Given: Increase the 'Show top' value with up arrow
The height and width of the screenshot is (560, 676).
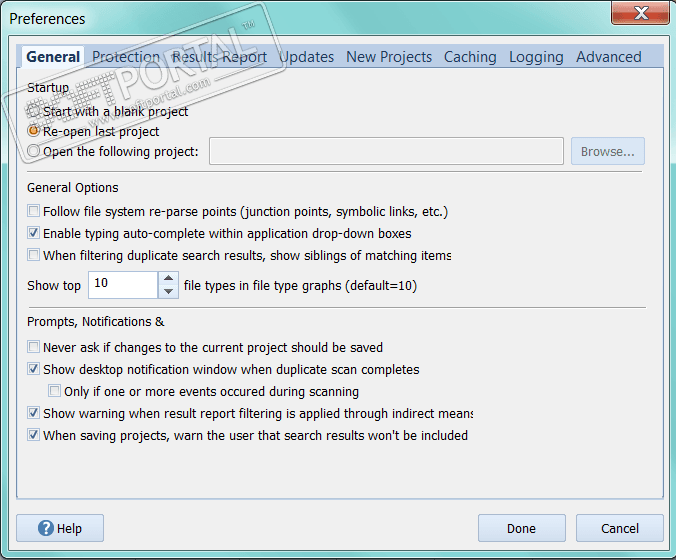Looking at the screenshot, I should click(169, 279).
